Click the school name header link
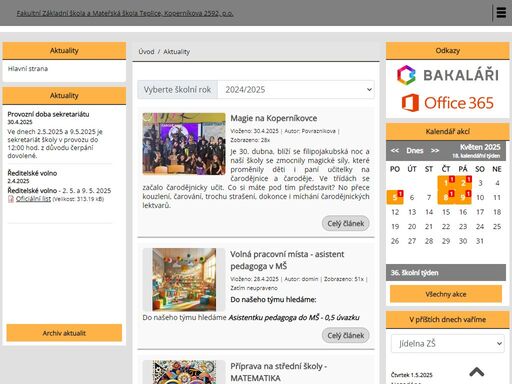 [x=125, y=13]
